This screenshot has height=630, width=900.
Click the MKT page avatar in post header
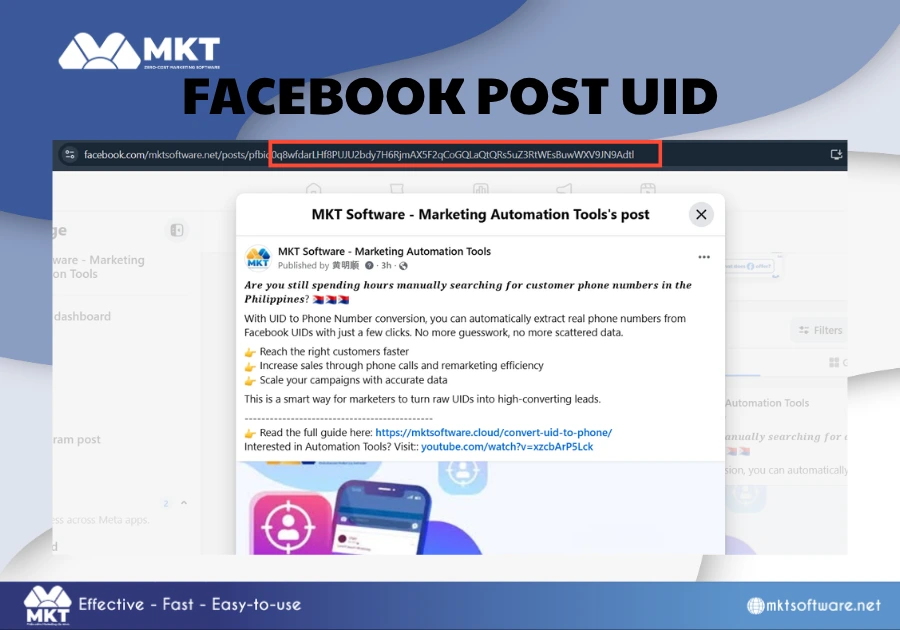click(x=258, y=258)
